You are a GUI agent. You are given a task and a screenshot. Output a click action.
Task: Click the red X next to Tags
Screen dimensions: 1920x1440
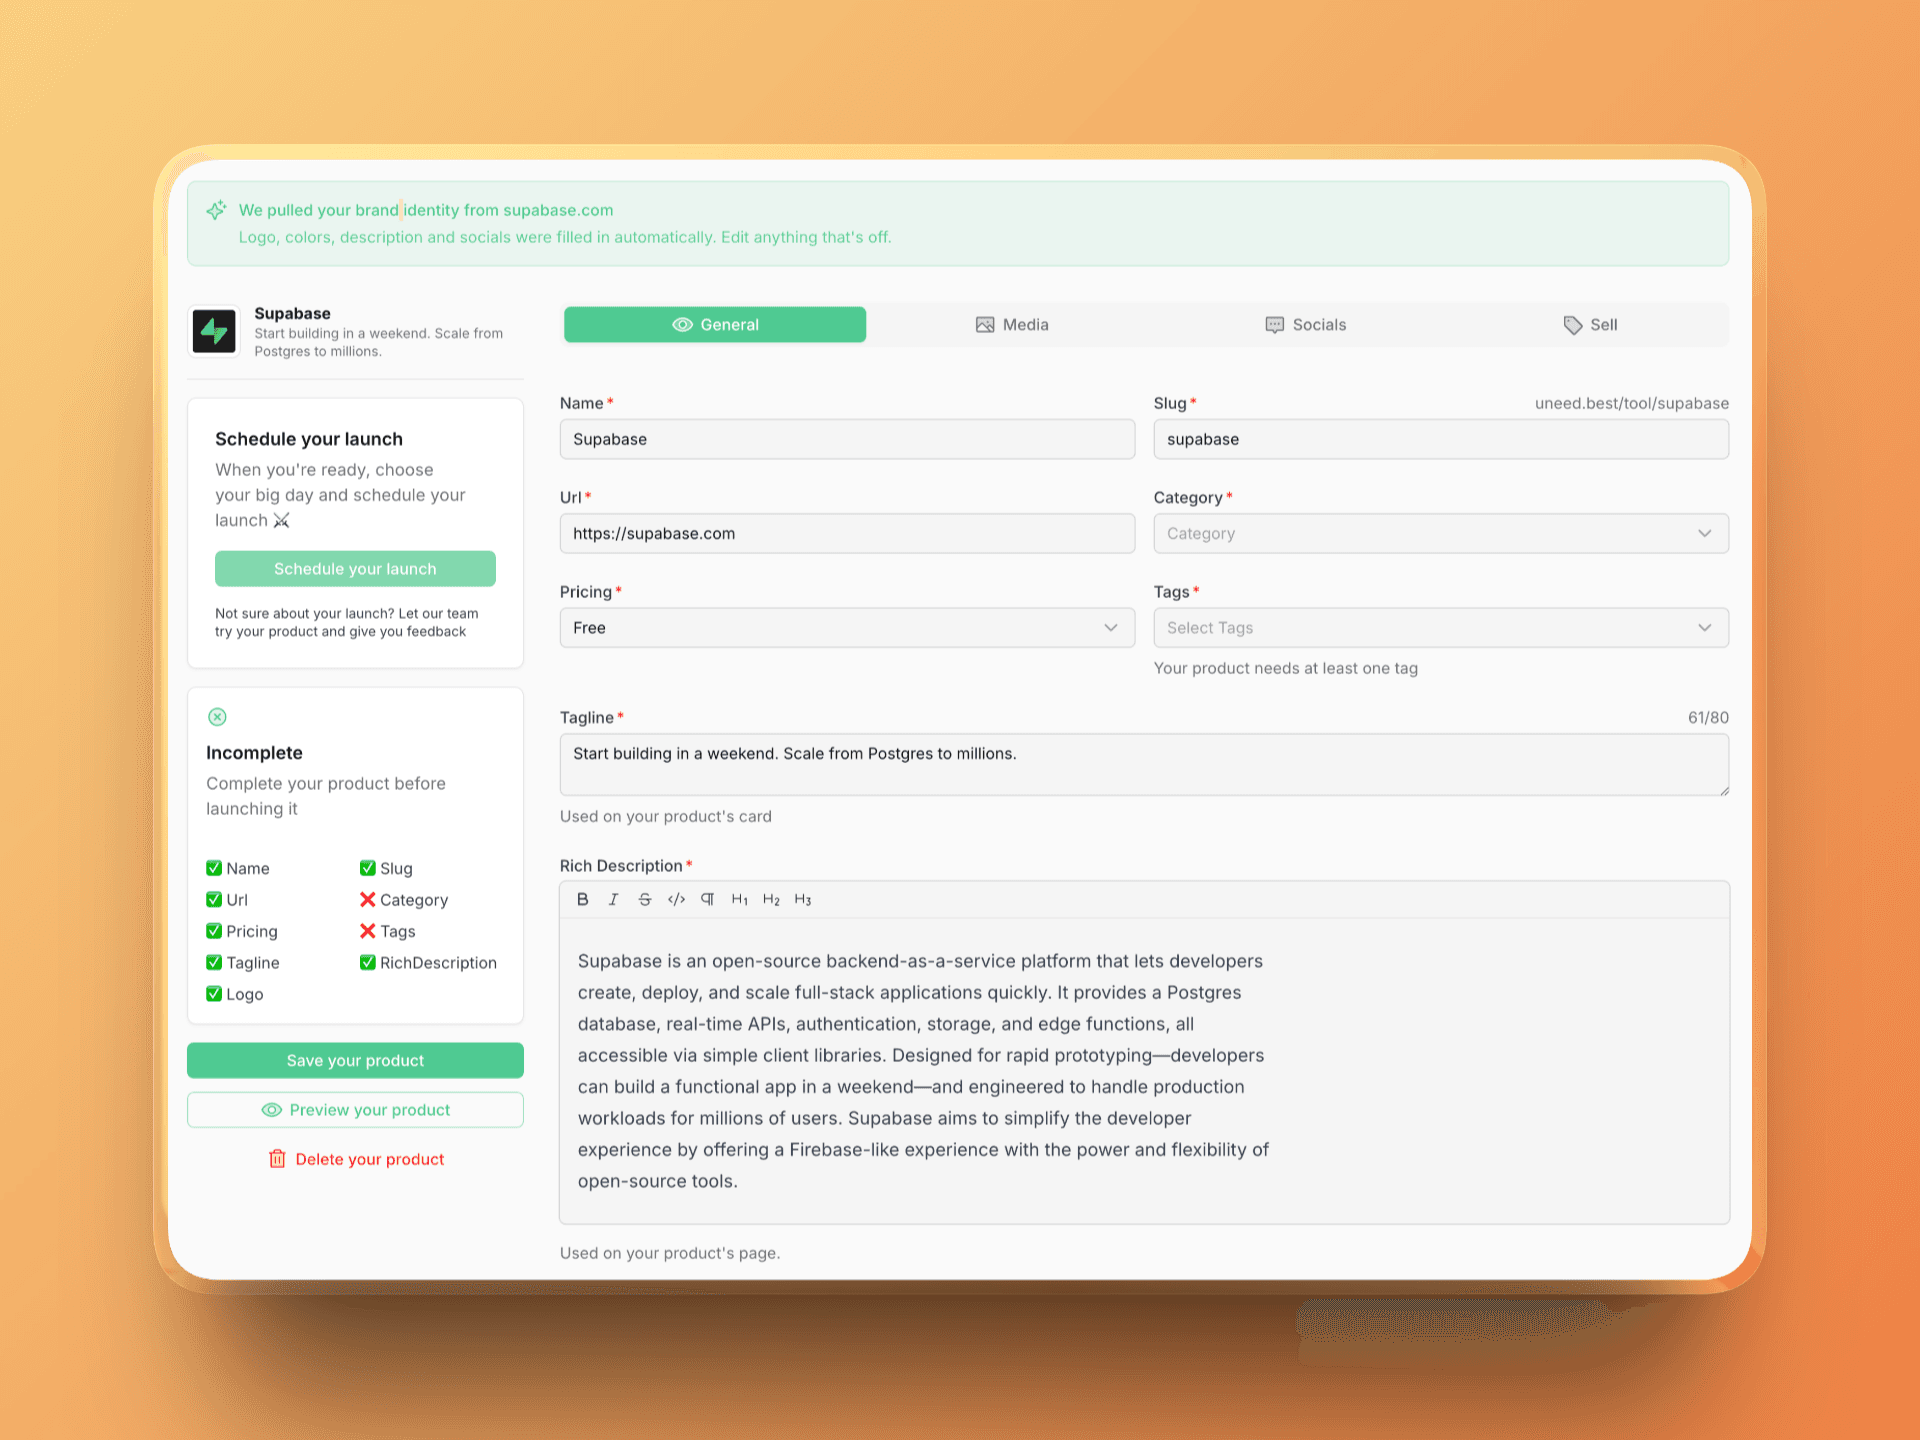coord(368,931)
